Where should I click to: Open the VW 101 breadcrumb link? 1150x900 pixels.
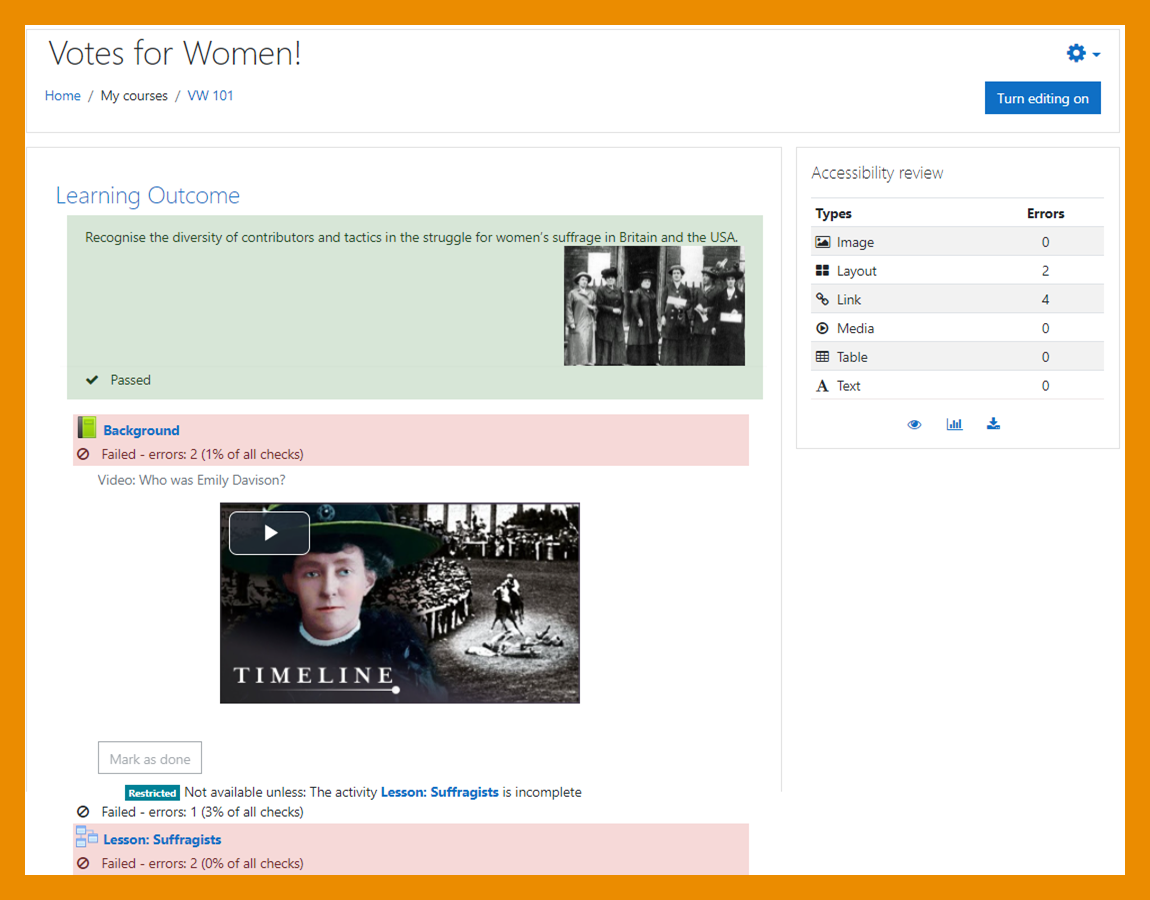[210, 96]
